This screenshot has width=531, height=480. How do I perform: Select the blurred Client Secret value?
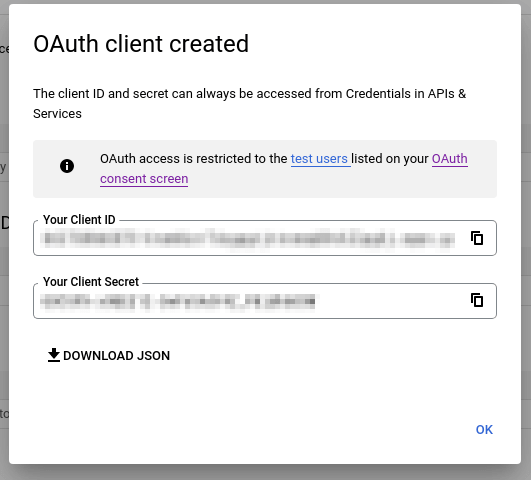[x=178, y=301]
